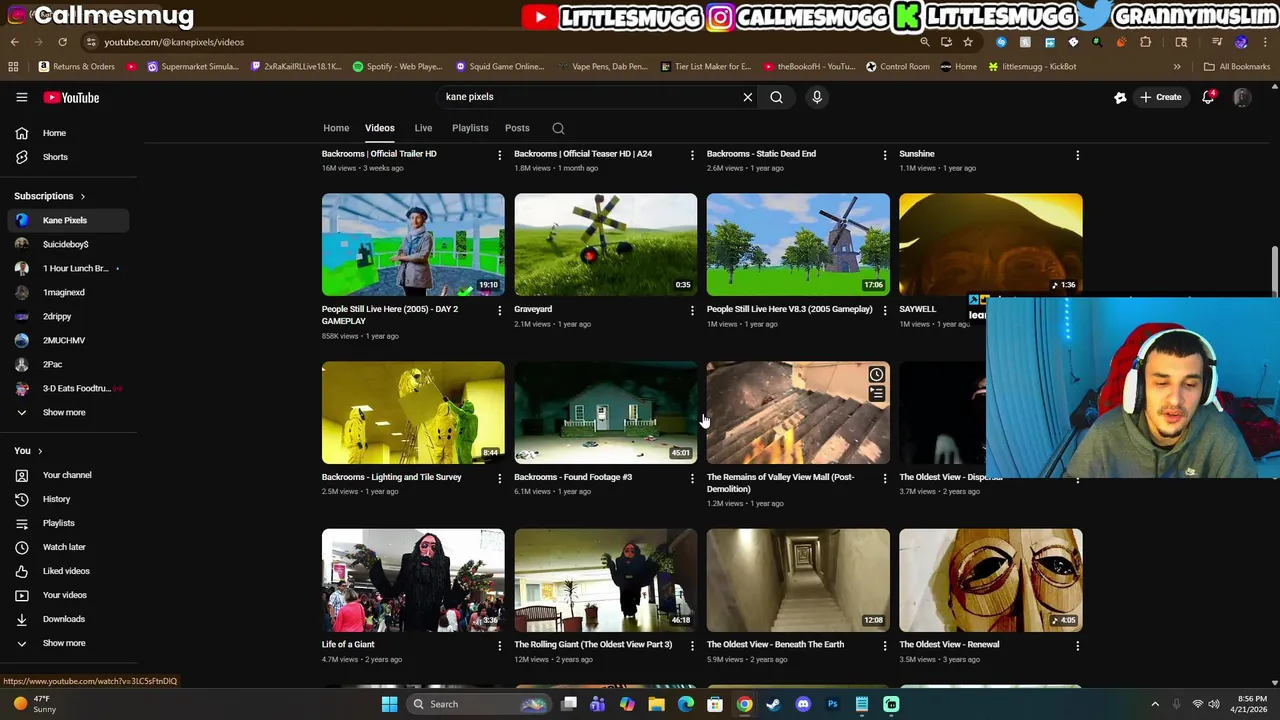The image size is (1280, 720).
Task: Open File Explorer from the taskbar
Action: (656, 704)
